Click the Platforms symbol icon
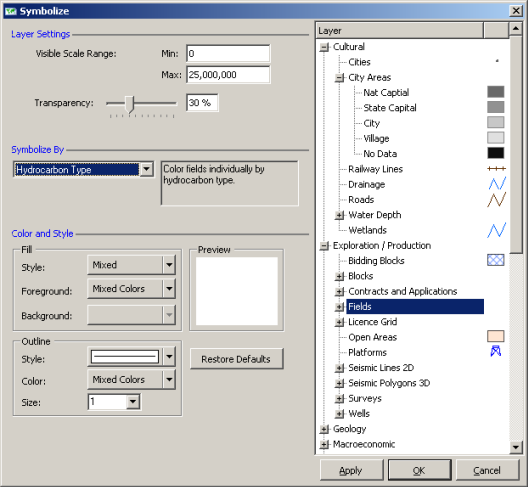 click(495, 351)
